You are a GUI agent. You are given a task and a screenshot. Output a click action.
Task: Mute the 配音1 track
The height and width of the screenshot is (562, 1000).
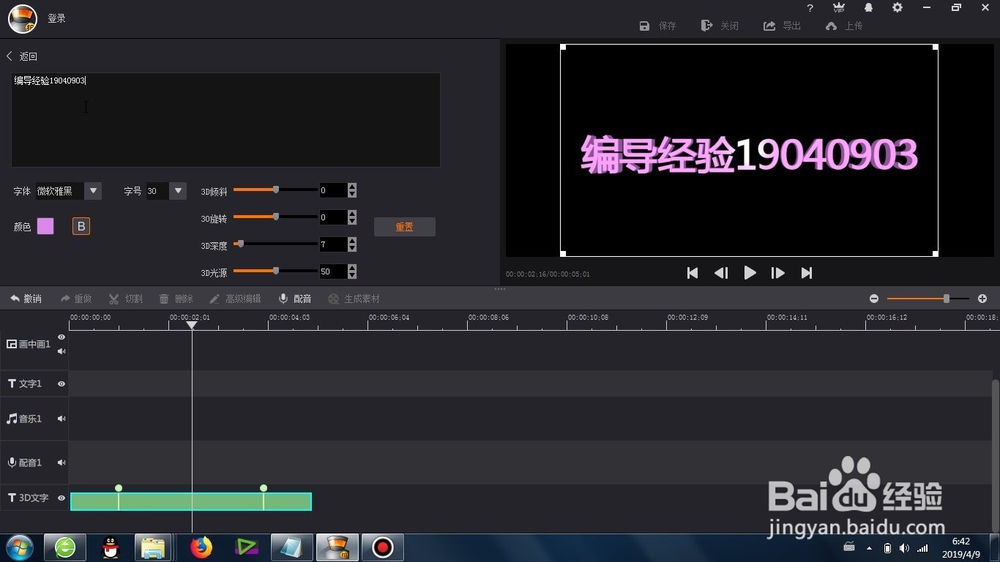pyautogui.click(x=61, y=462)
